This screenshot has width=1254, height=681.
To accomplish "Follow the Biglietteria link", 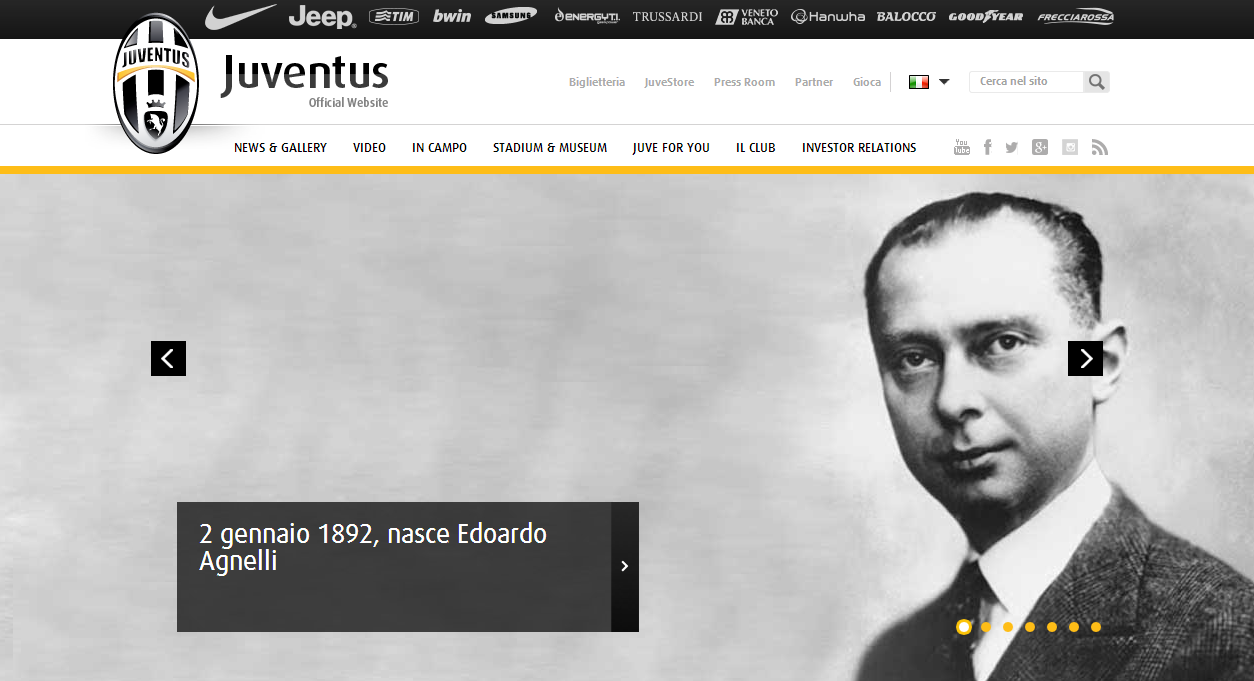I will (597, 82).
